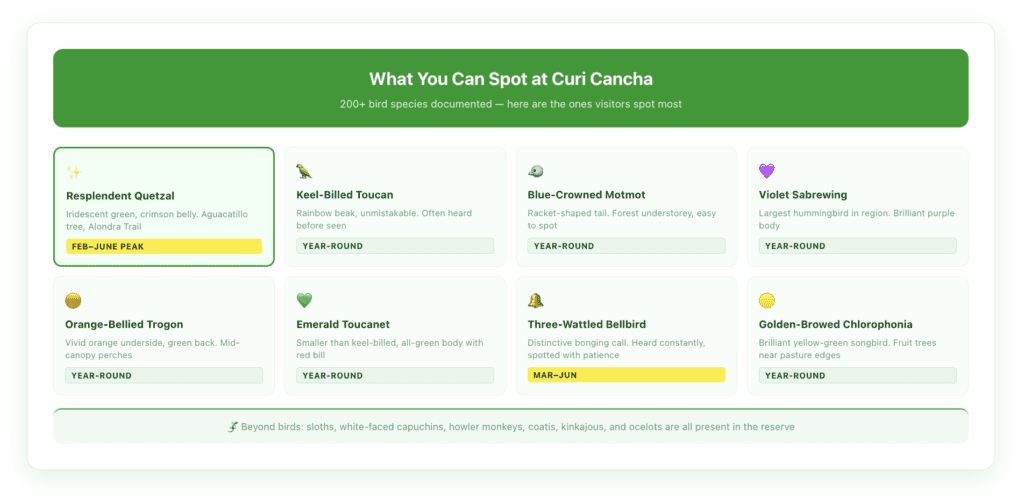The height and width of the screenshot is (499, 1024).
Task: Select the yellow Mar–Jun season badge
Action: (x=626, y=375)
